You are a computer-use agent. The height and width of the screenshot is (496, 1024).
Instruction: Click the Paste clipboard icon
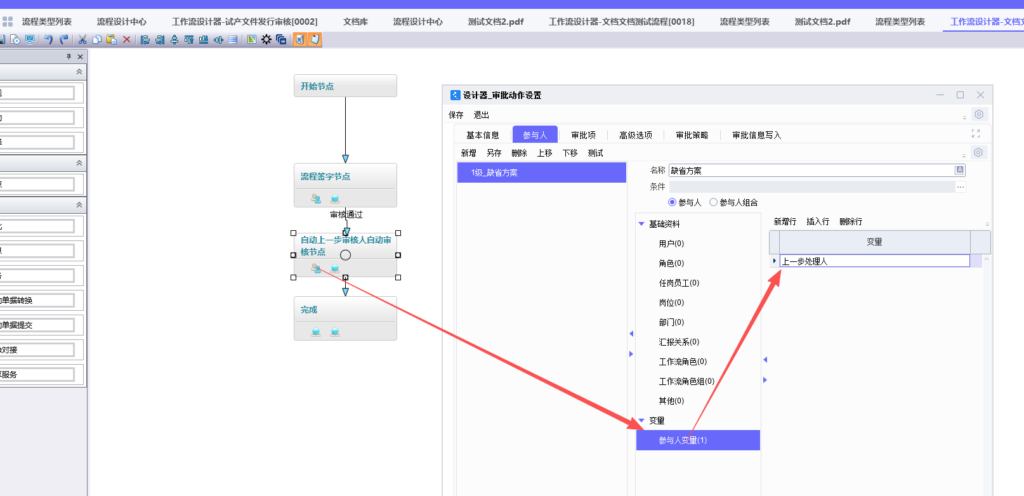112,40
